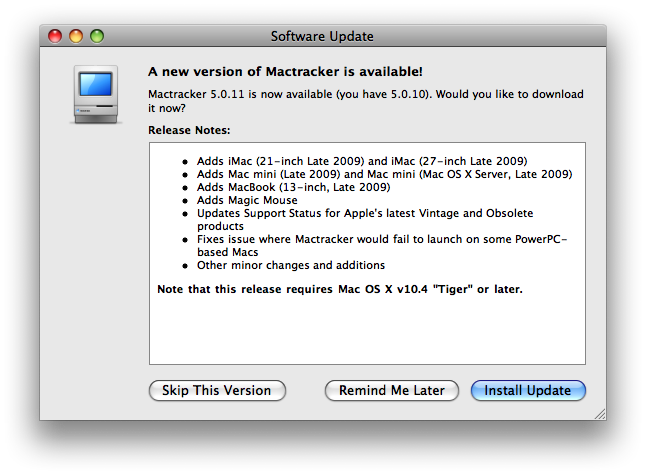Click the Release Notes label
Viewport: 646px width, 475px height.
pos(189,130)
